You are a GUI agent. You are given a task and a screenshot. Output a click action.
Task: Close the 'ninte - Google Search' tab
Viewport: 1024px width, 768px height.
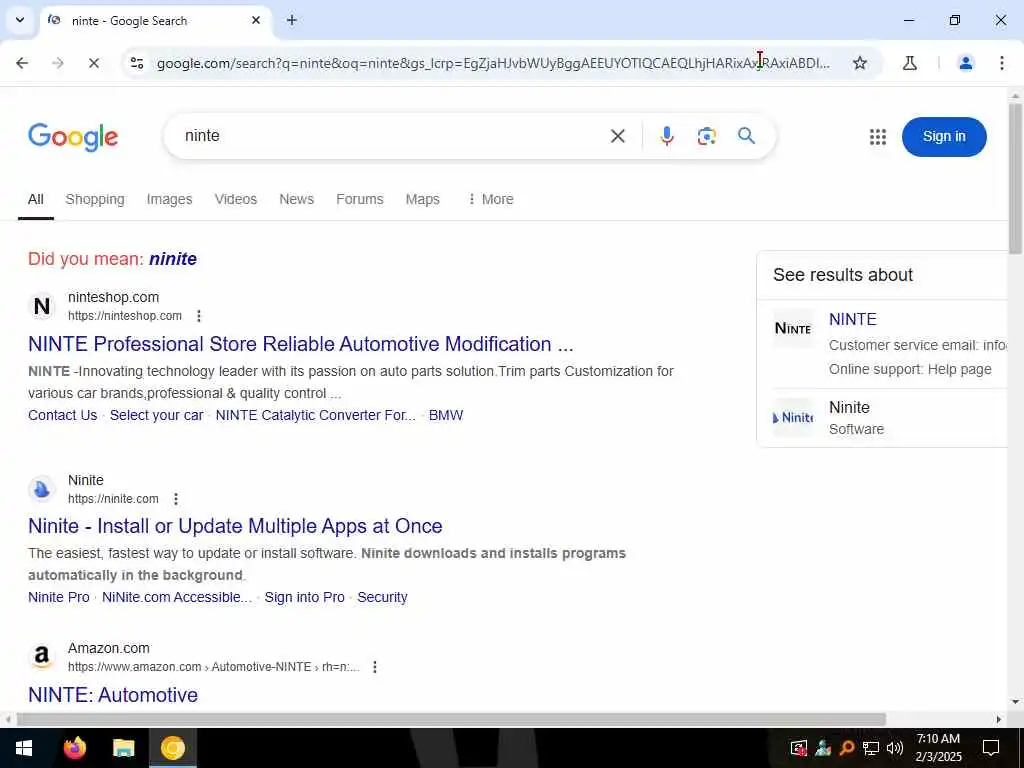256,20
